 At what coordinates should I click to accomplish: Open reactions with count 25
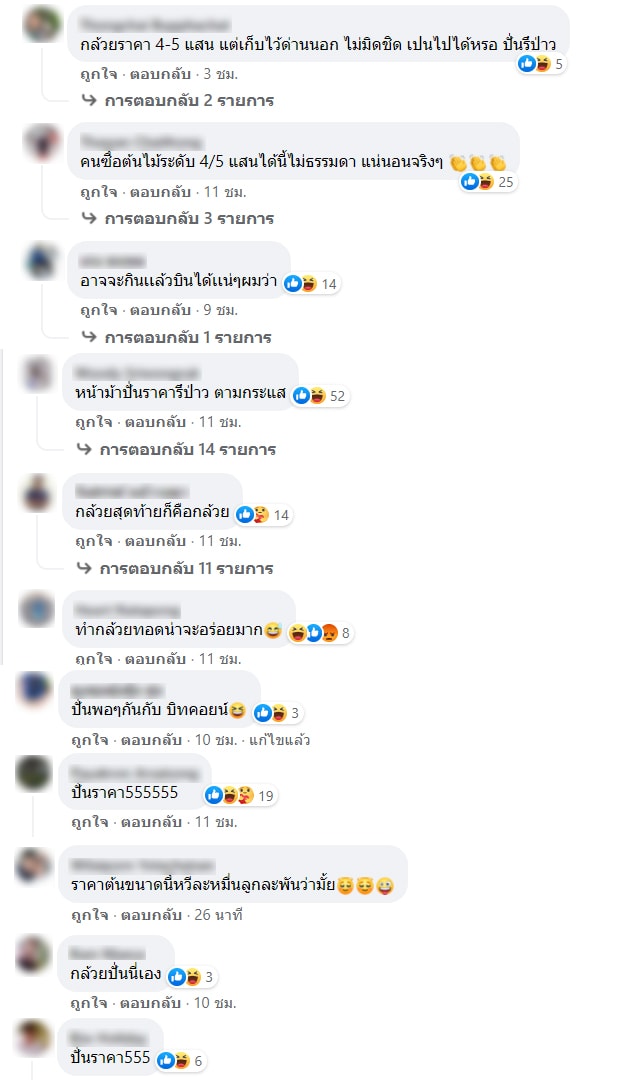(x=488, y=182)
